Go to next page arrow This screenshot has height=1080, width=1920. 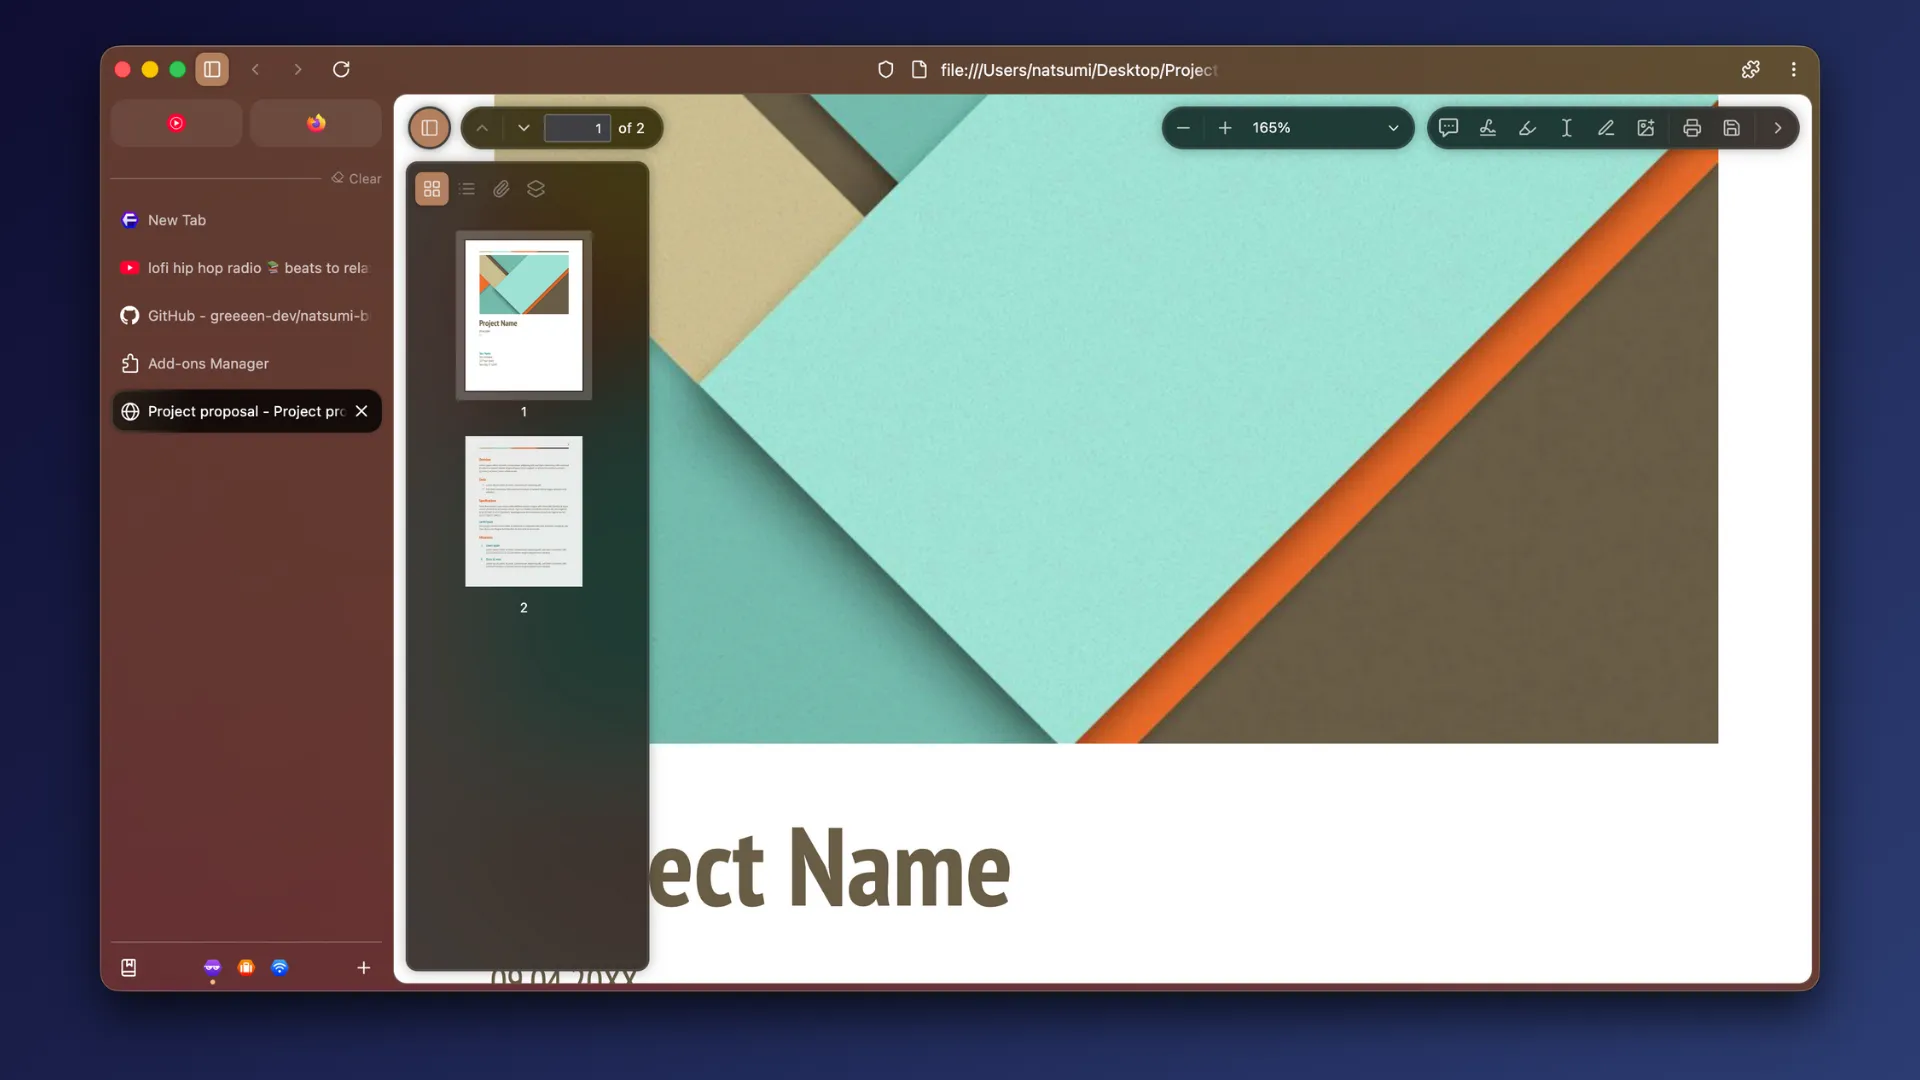[x=523, y=128]
